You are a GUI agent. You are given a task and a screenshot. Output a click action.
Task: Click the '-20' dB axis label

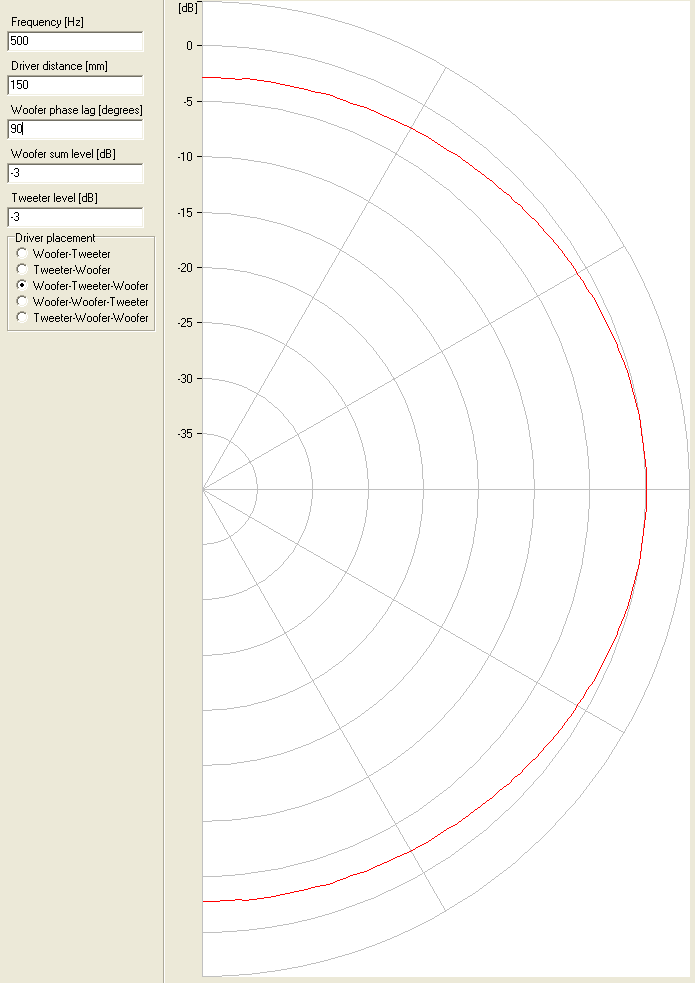185,268
